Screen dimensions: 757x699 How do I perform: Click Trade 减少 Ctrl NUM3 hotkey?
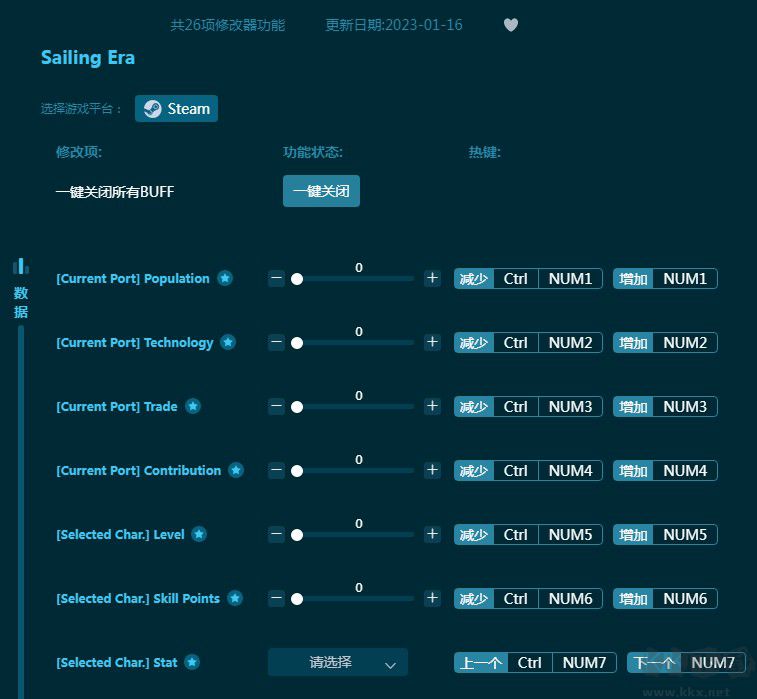coord(528,406)
